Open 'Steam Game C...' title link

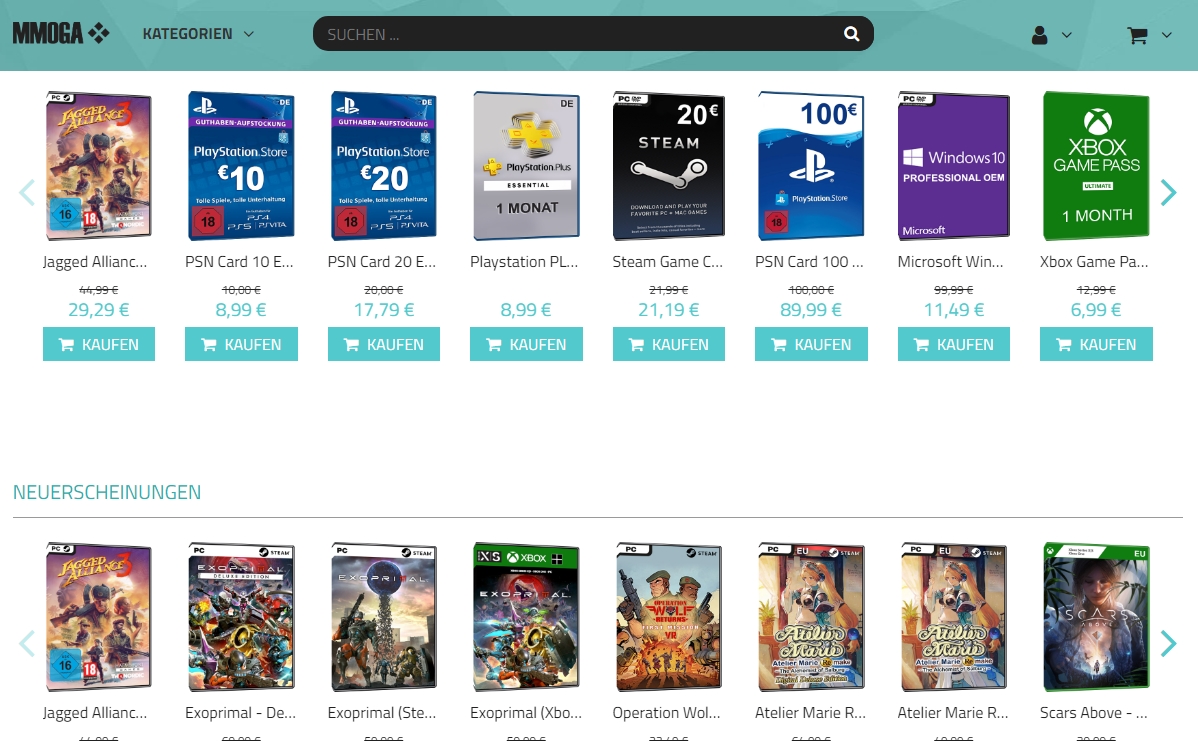[668, 262]
